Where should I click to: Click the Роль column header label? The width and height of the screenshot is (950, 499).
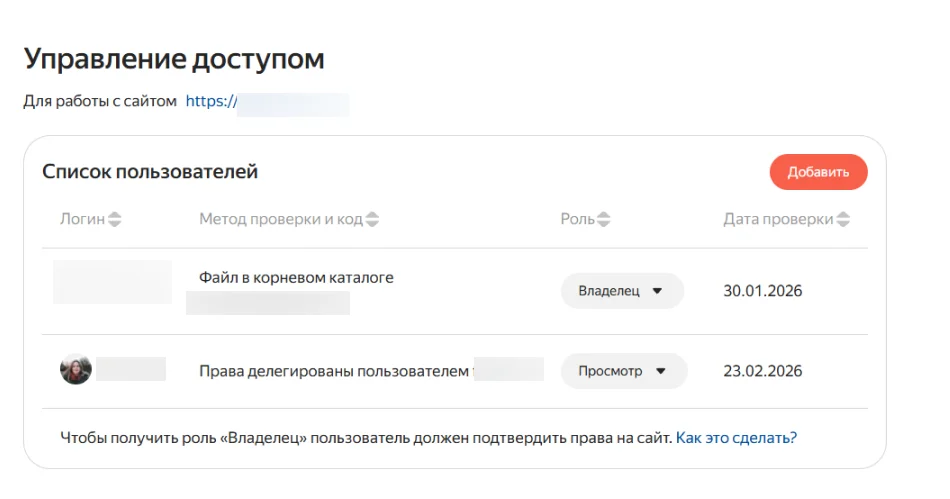point(577,220)
